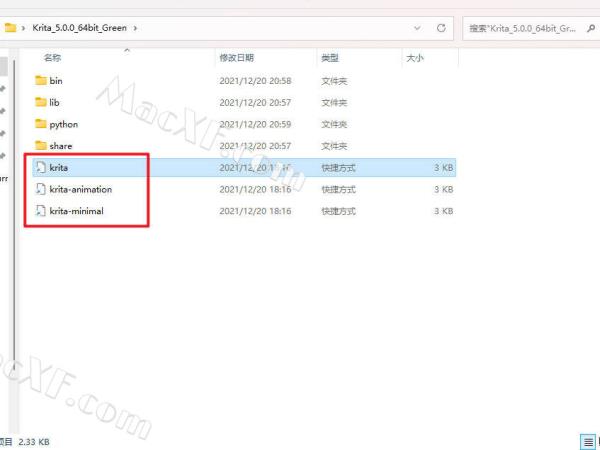The width and height of the screenshot is (600, 450).
Task: Select the lib folder icon
Action: coord(41,102)
